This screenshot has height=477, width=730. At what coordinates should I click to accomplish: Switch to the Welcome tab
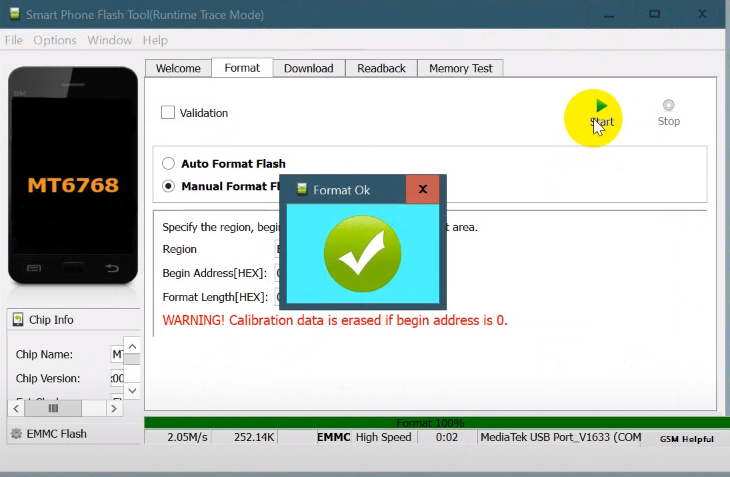coord(178,68)
